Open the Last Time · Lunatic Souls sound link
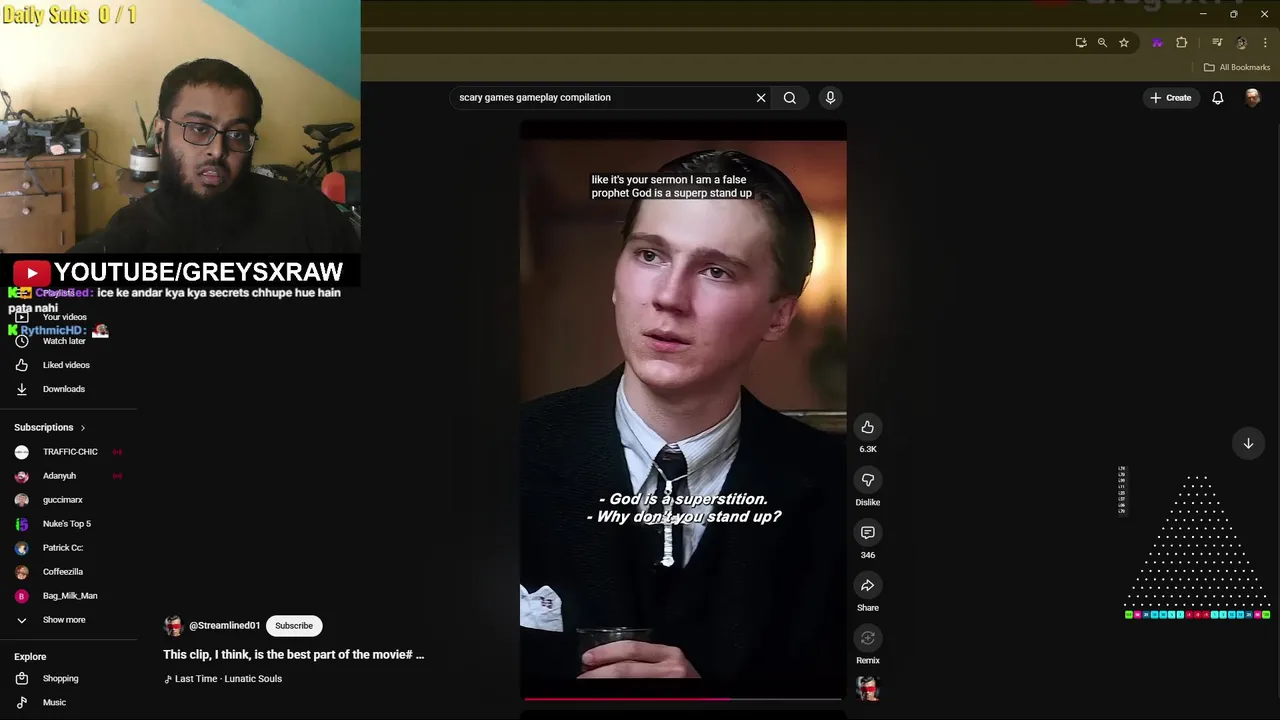Screen dimensions: 1280x720 [223, 679]
